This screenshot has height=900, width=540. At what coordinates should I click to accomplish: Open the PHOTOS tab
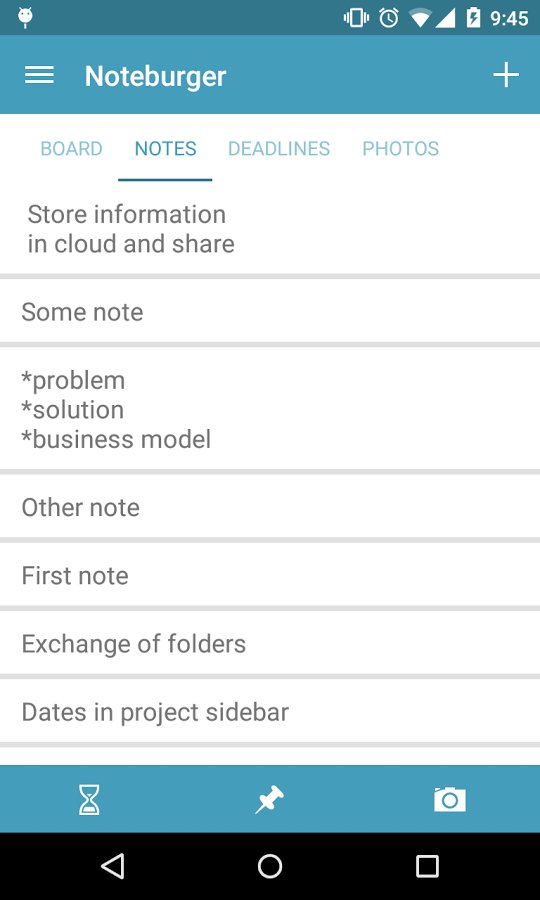[401, 149]
